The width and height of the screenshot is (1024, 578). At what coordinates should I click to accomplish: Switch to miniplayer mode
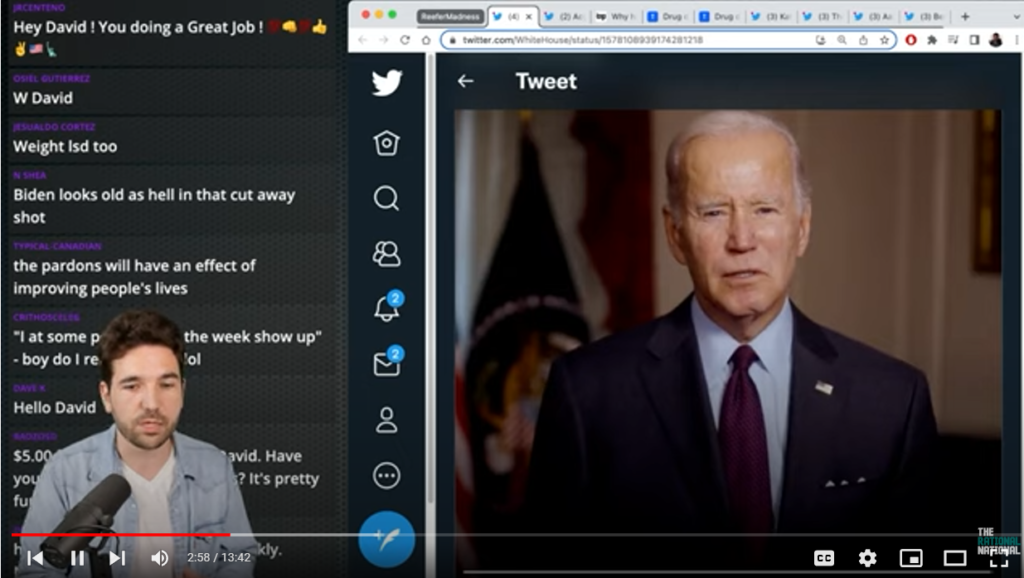[910, 558]
